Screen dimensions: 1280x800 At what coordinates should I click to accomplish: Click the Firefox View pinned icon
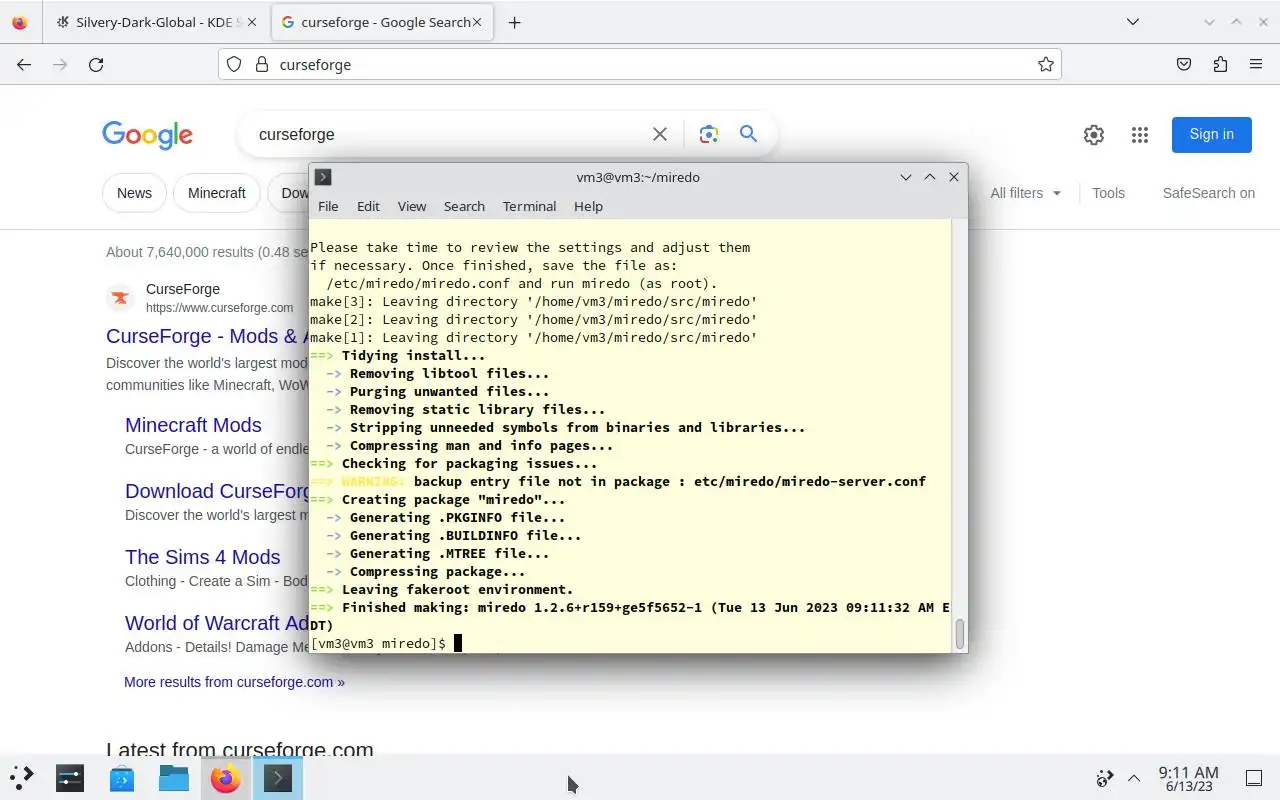point(20,22)
